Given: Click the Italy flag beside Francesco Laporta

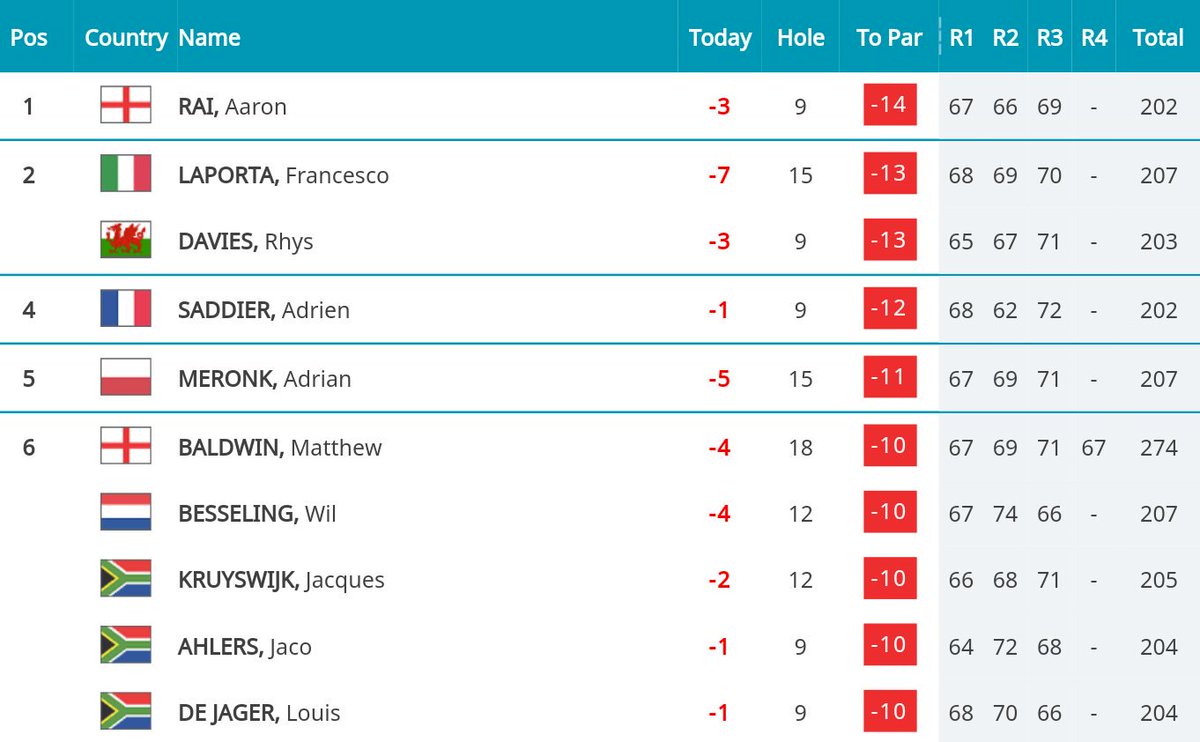Looking at the screenshot, I should 126,174.
